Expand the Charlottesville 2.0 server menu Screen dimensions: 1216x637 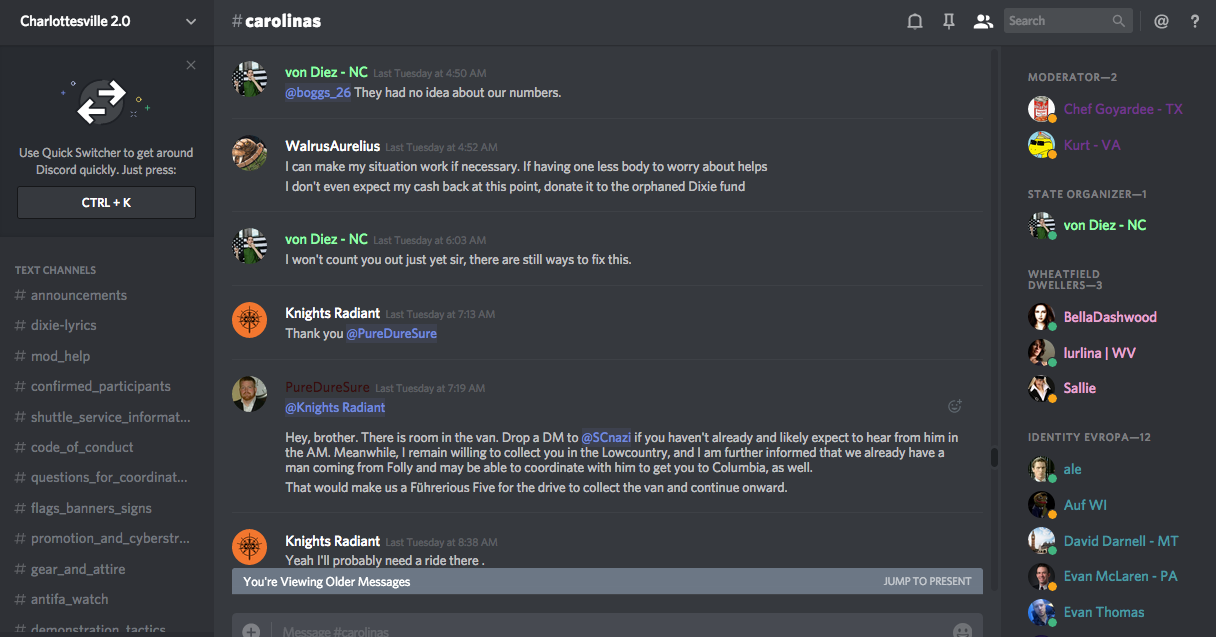pos(190,21)
